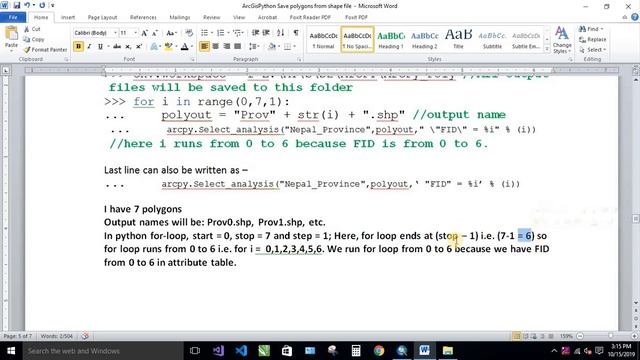Choose font color red A
Screen dimensions: 640x360
click(x=184, y=47)
